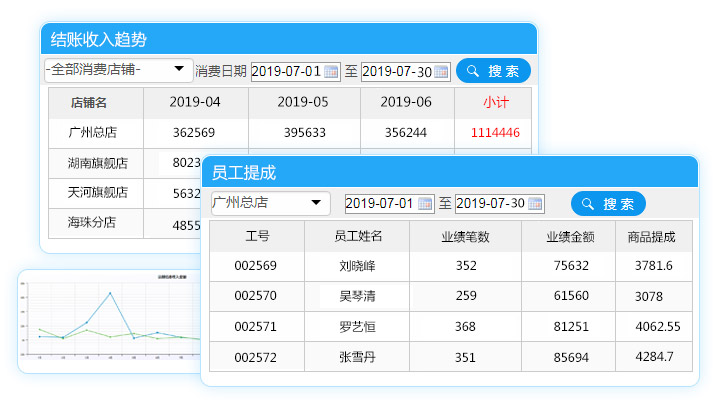The height and width of the screenshot is (417, 713).
Task: Open calendar icon for commission start date
Action: point(425,204)
